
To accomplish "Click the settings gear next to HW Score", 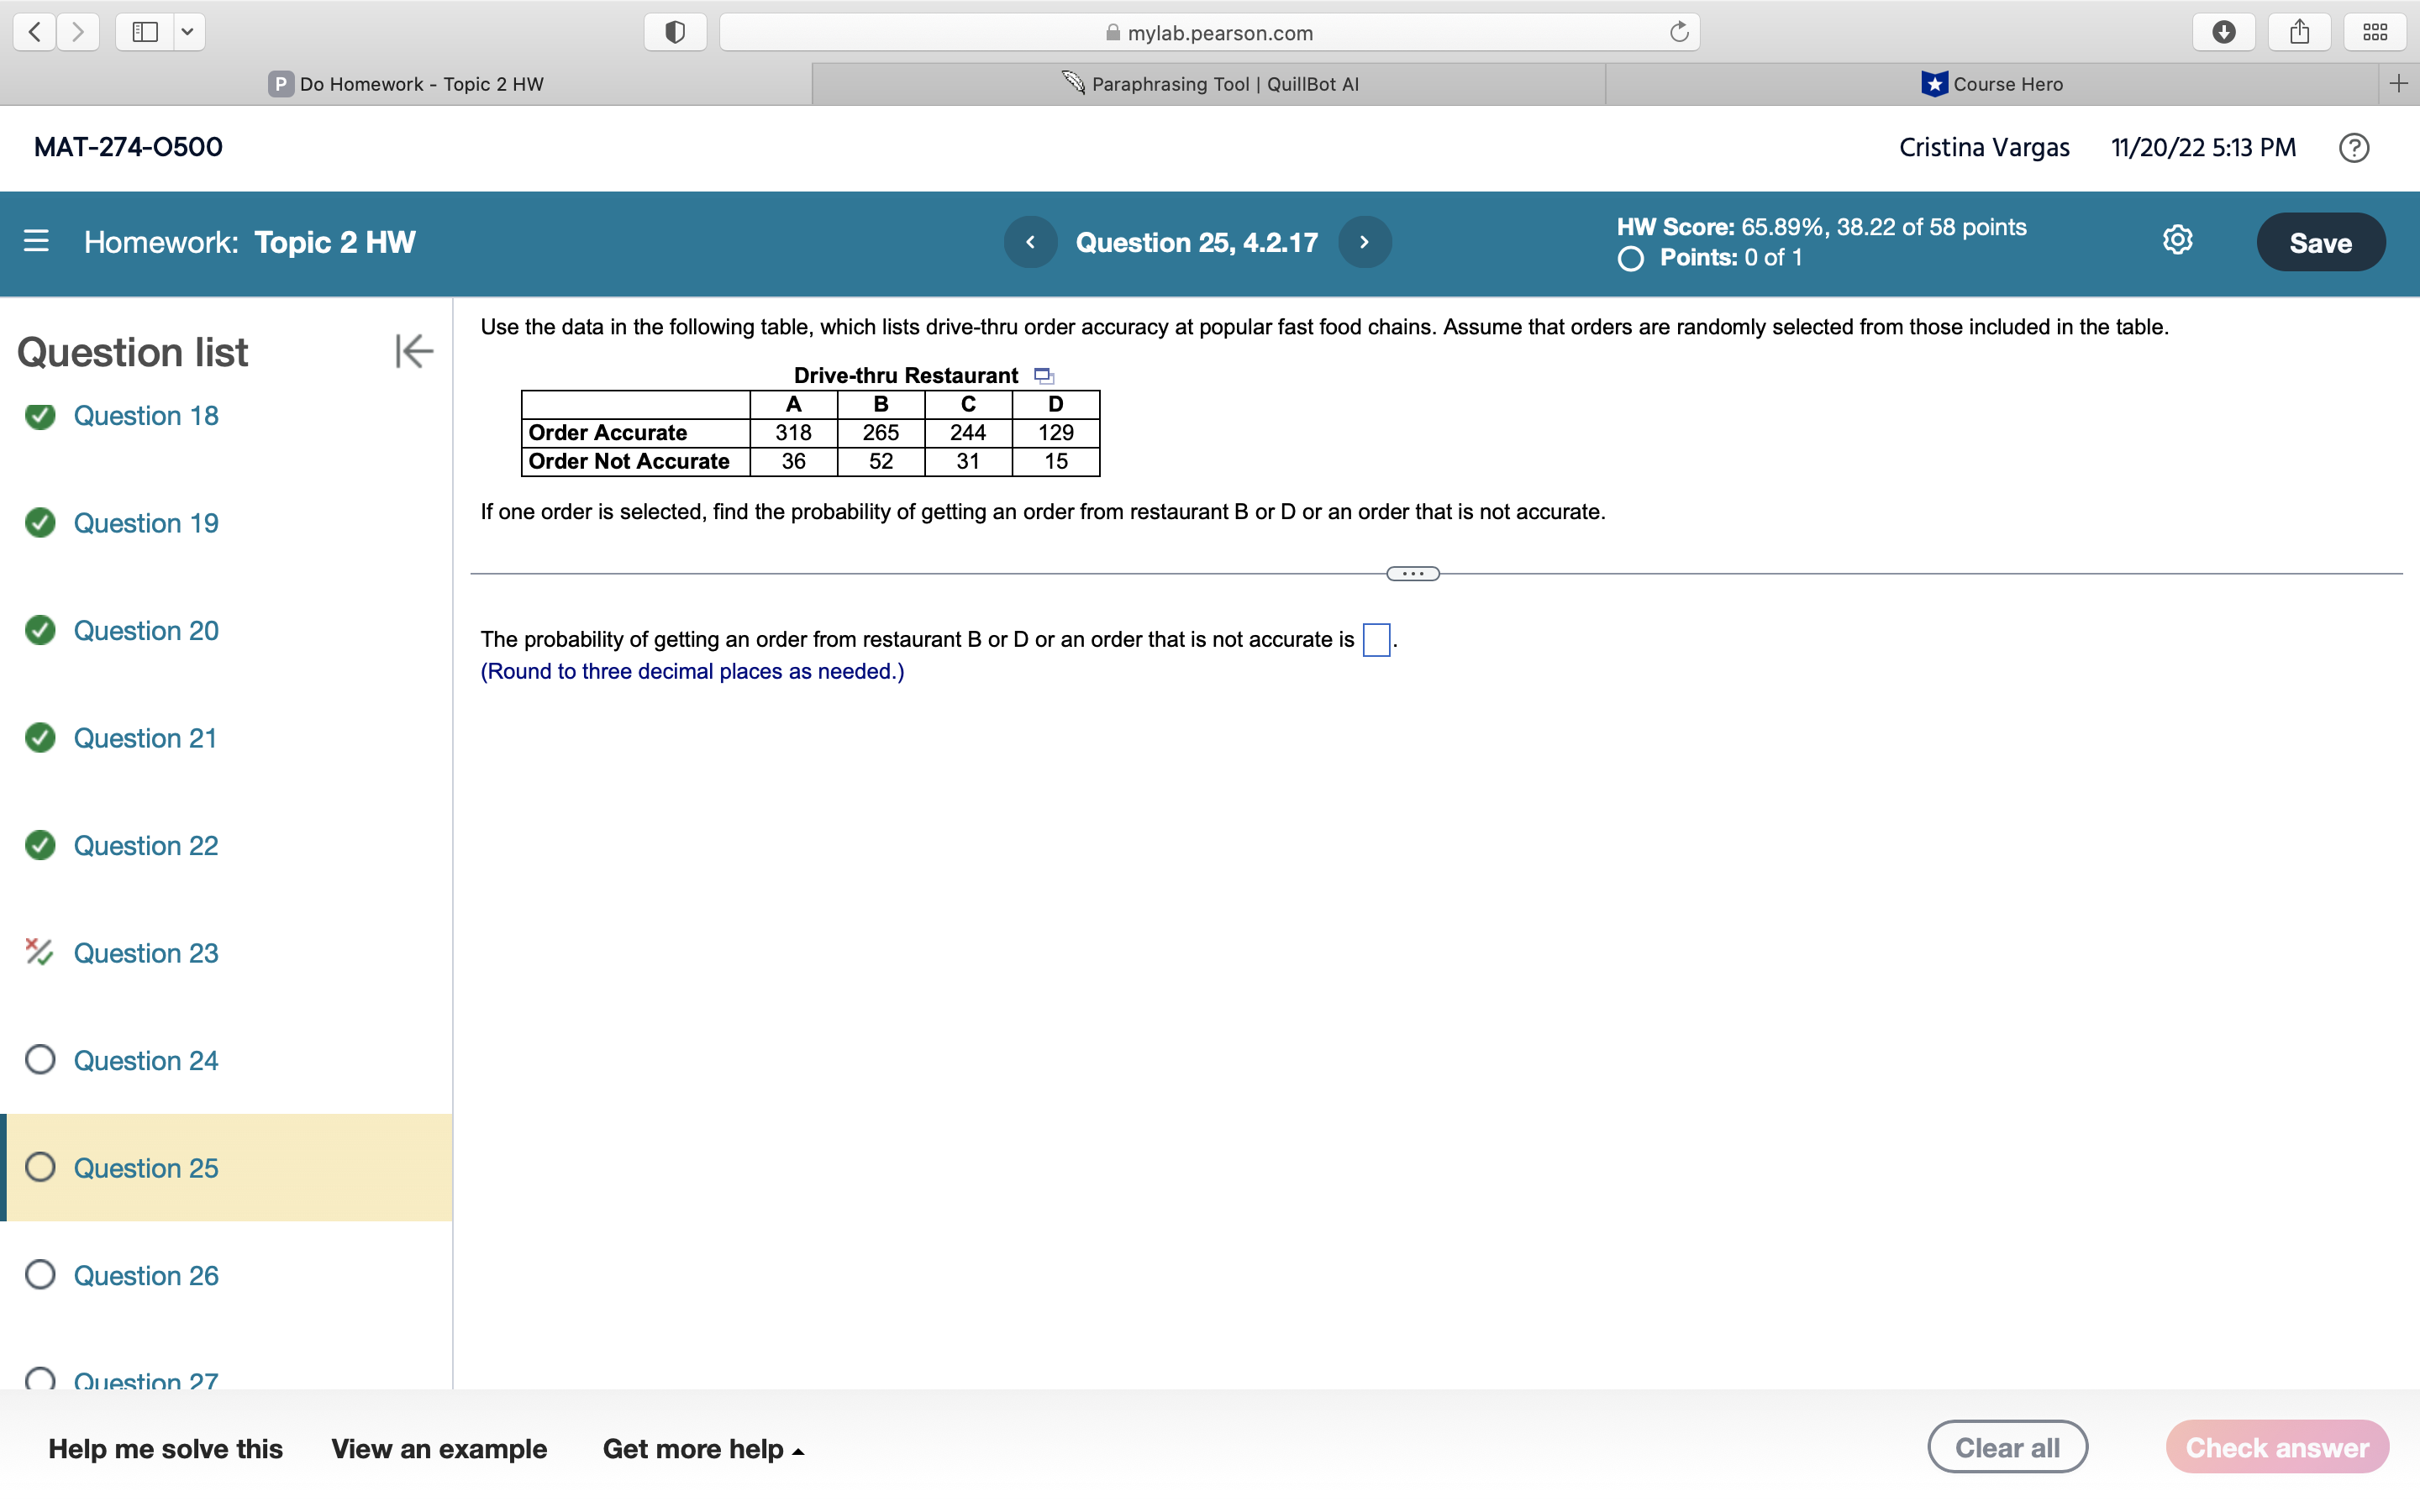I will pos(2176,239).
